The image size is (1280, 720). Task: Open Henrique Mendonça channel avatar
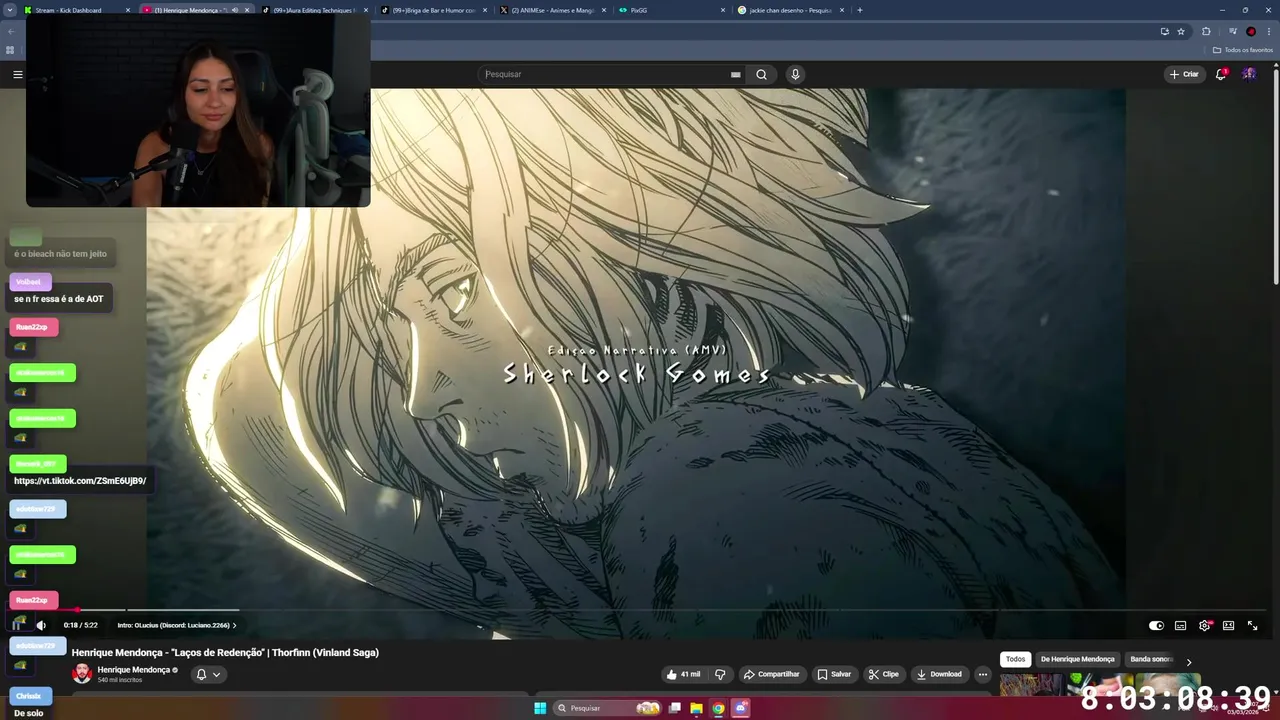[x=82, y=674]
